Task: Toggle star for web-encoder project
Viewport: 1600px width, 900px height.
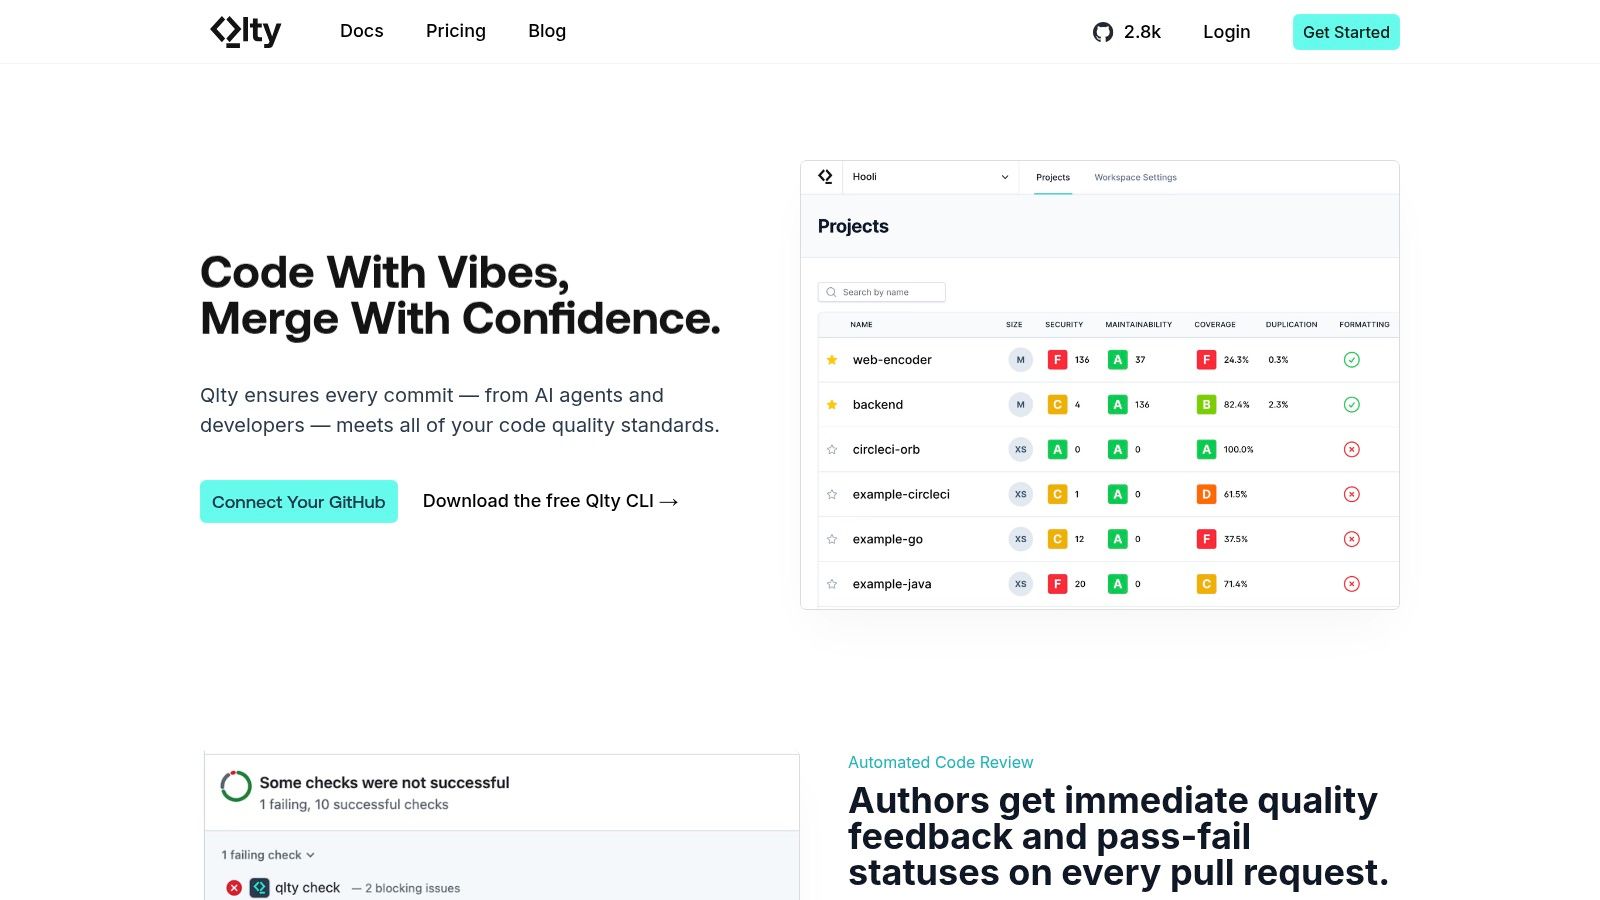Action: pyautogui.click(x=832, y=360)
